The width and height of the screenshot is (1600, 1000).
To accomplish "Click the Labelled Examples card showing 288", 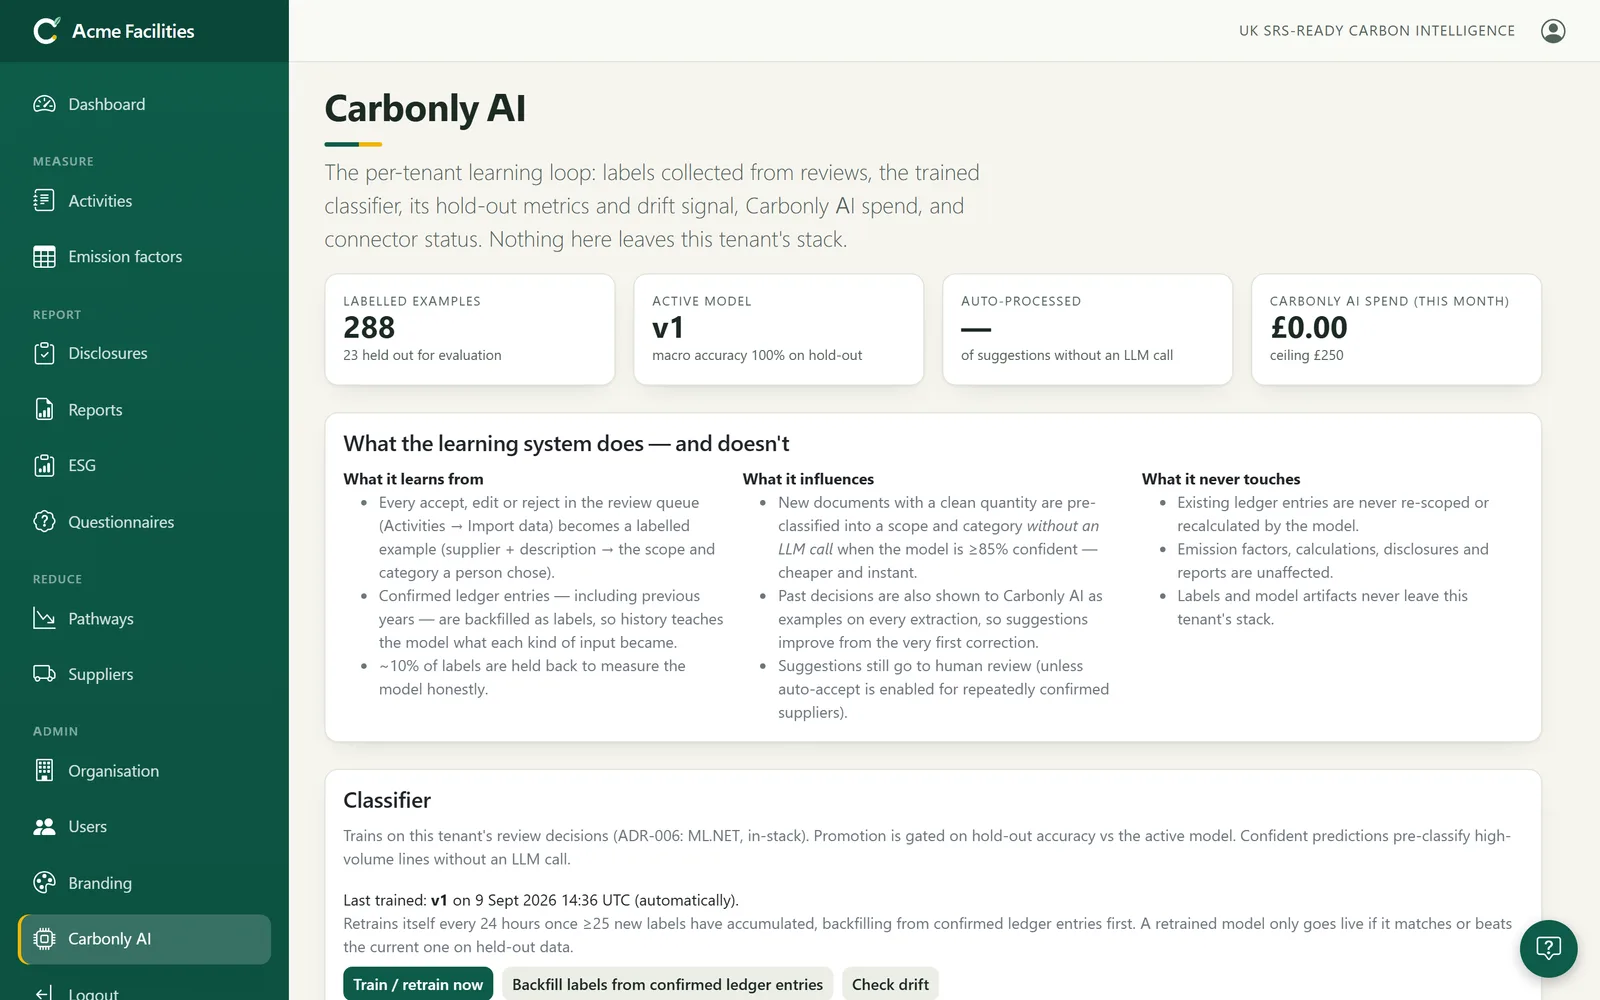I will click(470, 329).
